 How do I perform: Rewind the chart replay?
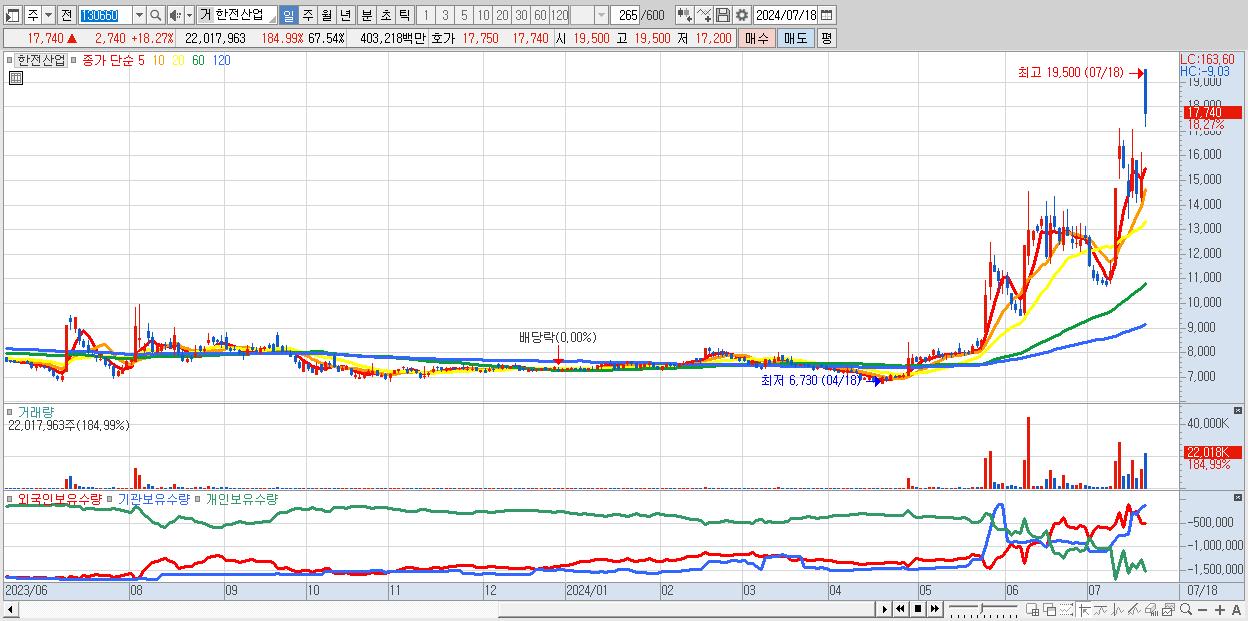900,609
